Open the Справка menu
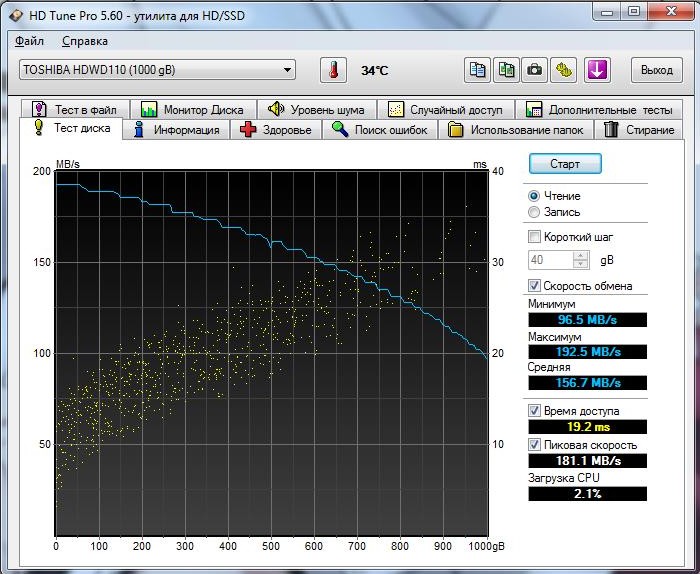The width and height of the screenshot is (700, 574). click(x=85, y=41)
